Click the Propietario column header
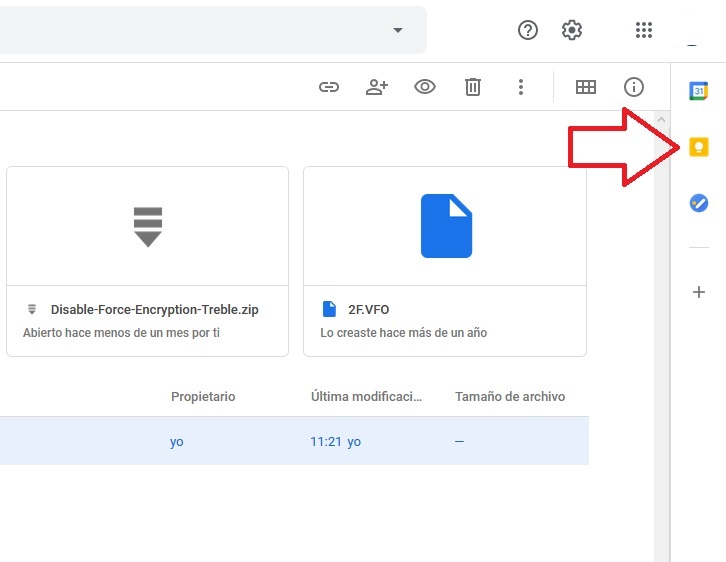The height and width of the screenshot is (562, 726). click(203, 397)
